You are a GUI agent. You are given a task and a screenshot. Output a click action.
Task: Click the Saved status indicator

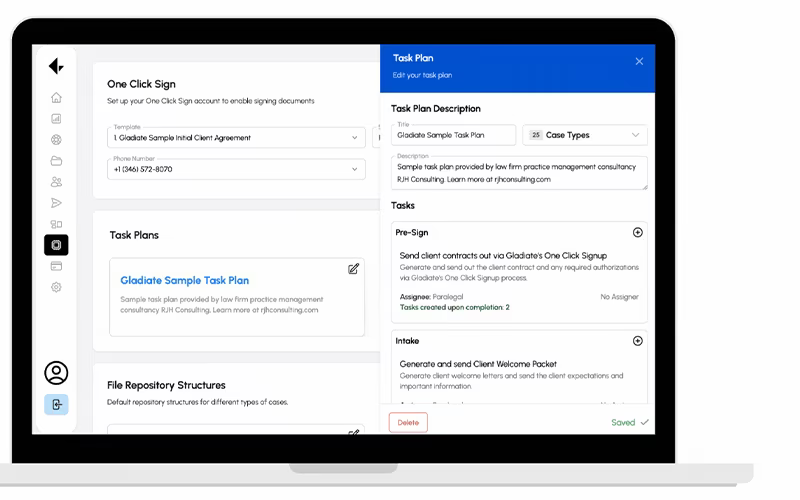click(630, 422)
